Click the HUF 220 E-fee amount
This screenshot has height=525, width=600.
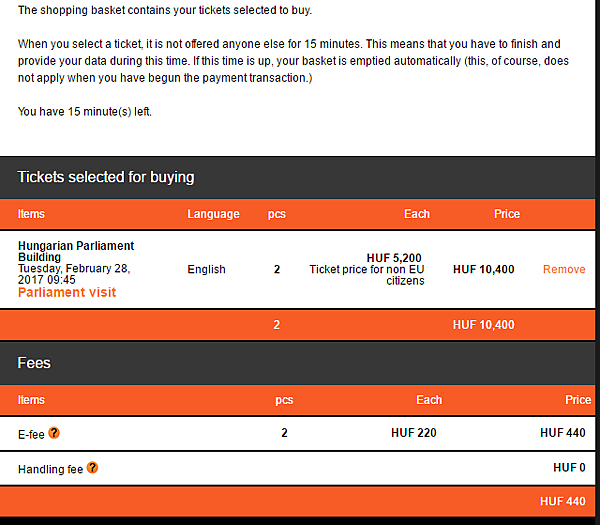[413, 433]
